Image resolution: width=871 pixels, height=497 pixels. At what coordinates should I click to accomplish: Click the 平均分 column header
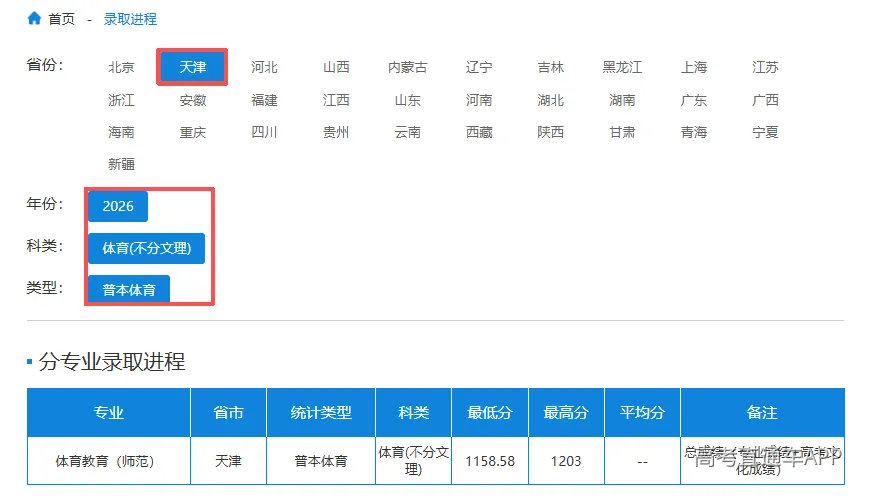tap(642, 412)
